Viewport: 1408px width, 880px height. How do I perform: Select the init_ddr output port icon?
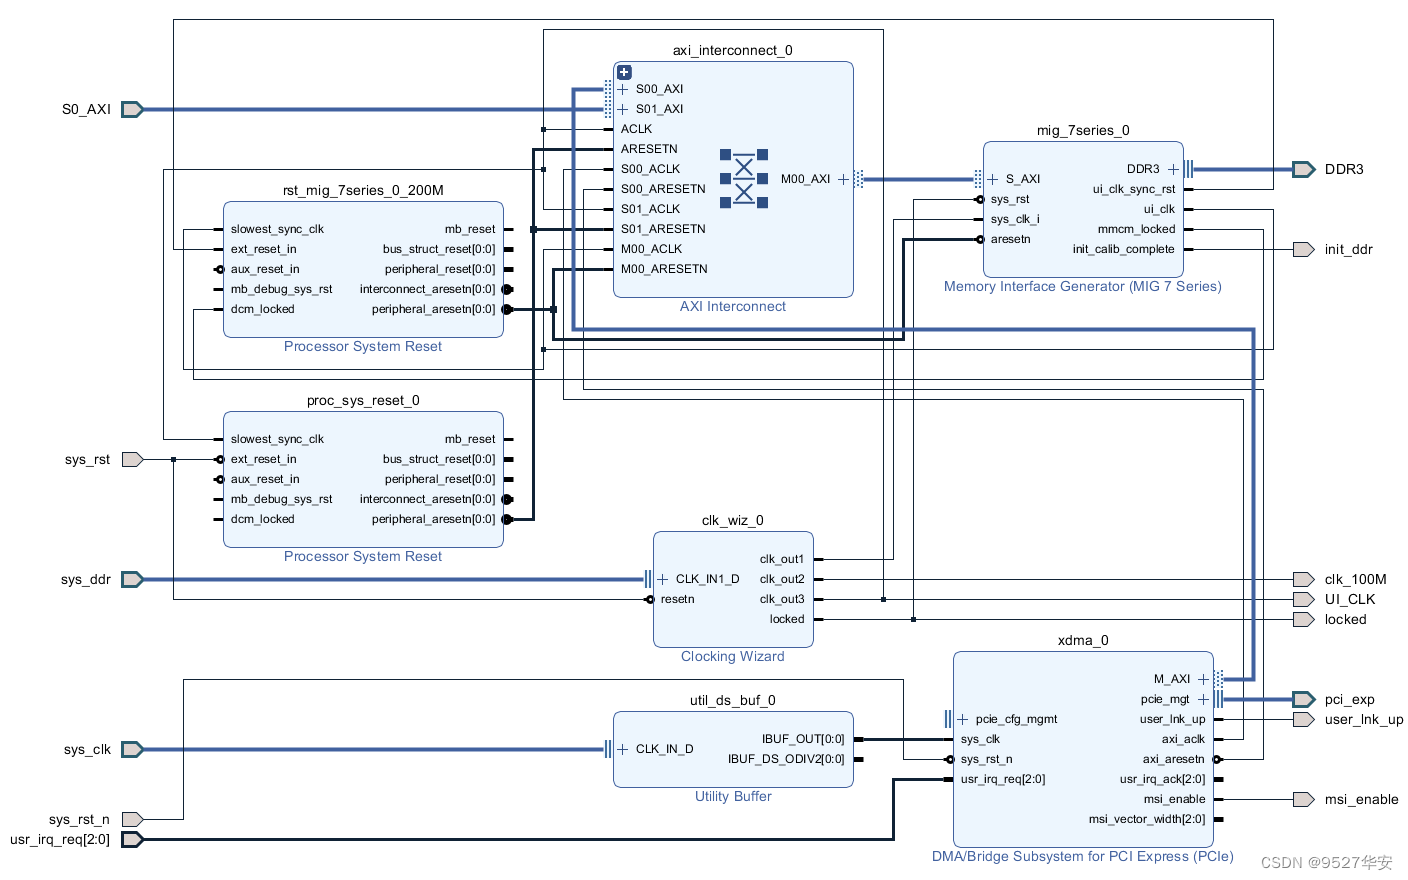point(1303,249)
